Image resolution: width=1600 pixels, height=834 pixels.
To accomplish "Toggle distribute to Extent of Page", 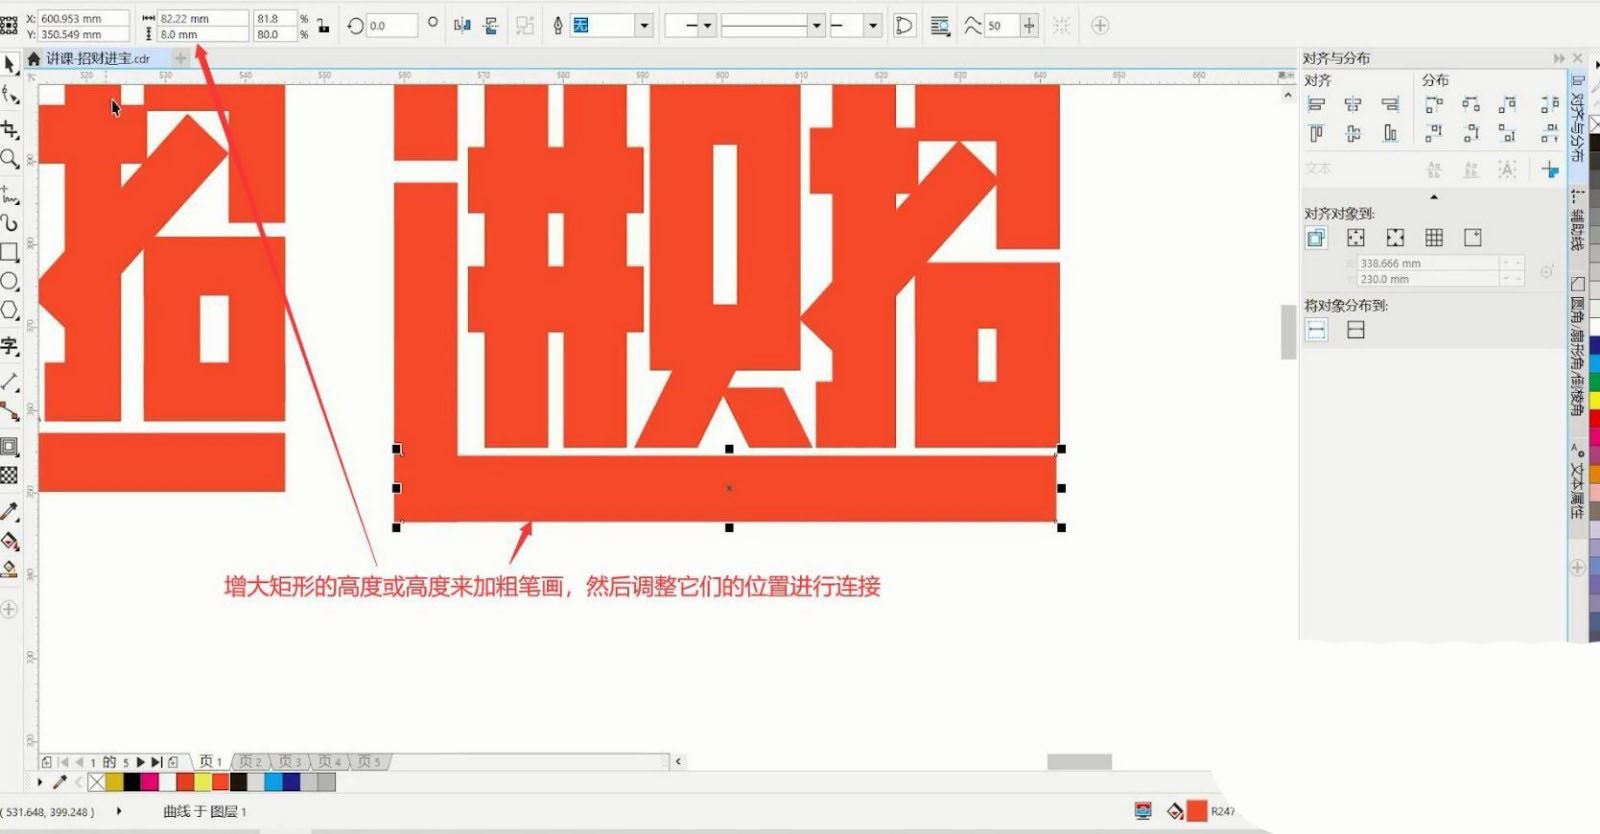I will coord(1356,330).
